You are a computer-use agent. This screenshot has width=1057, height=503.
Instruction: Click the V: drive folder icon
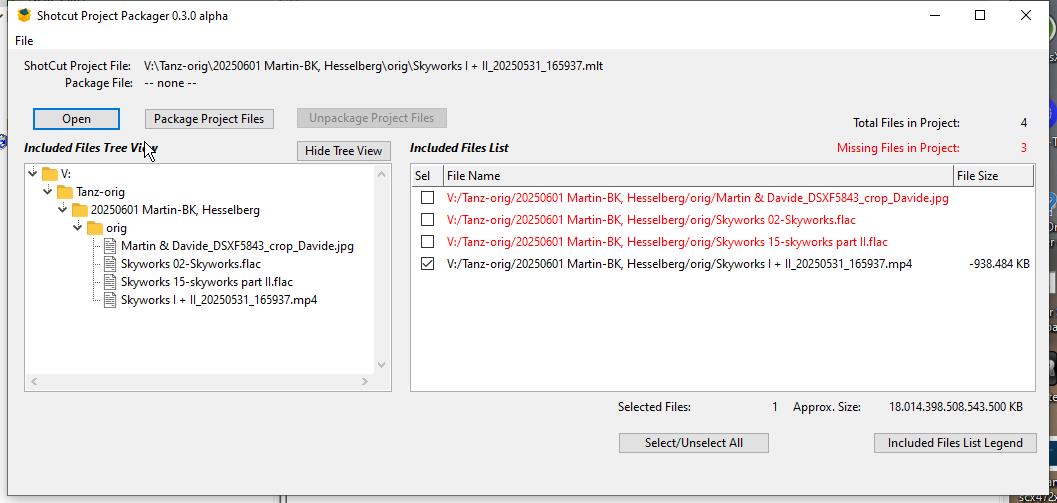[x=49, y=174]
